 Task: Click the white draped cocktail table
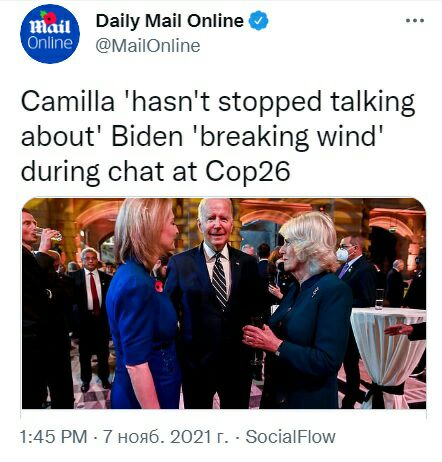click(x=388, y=356)
